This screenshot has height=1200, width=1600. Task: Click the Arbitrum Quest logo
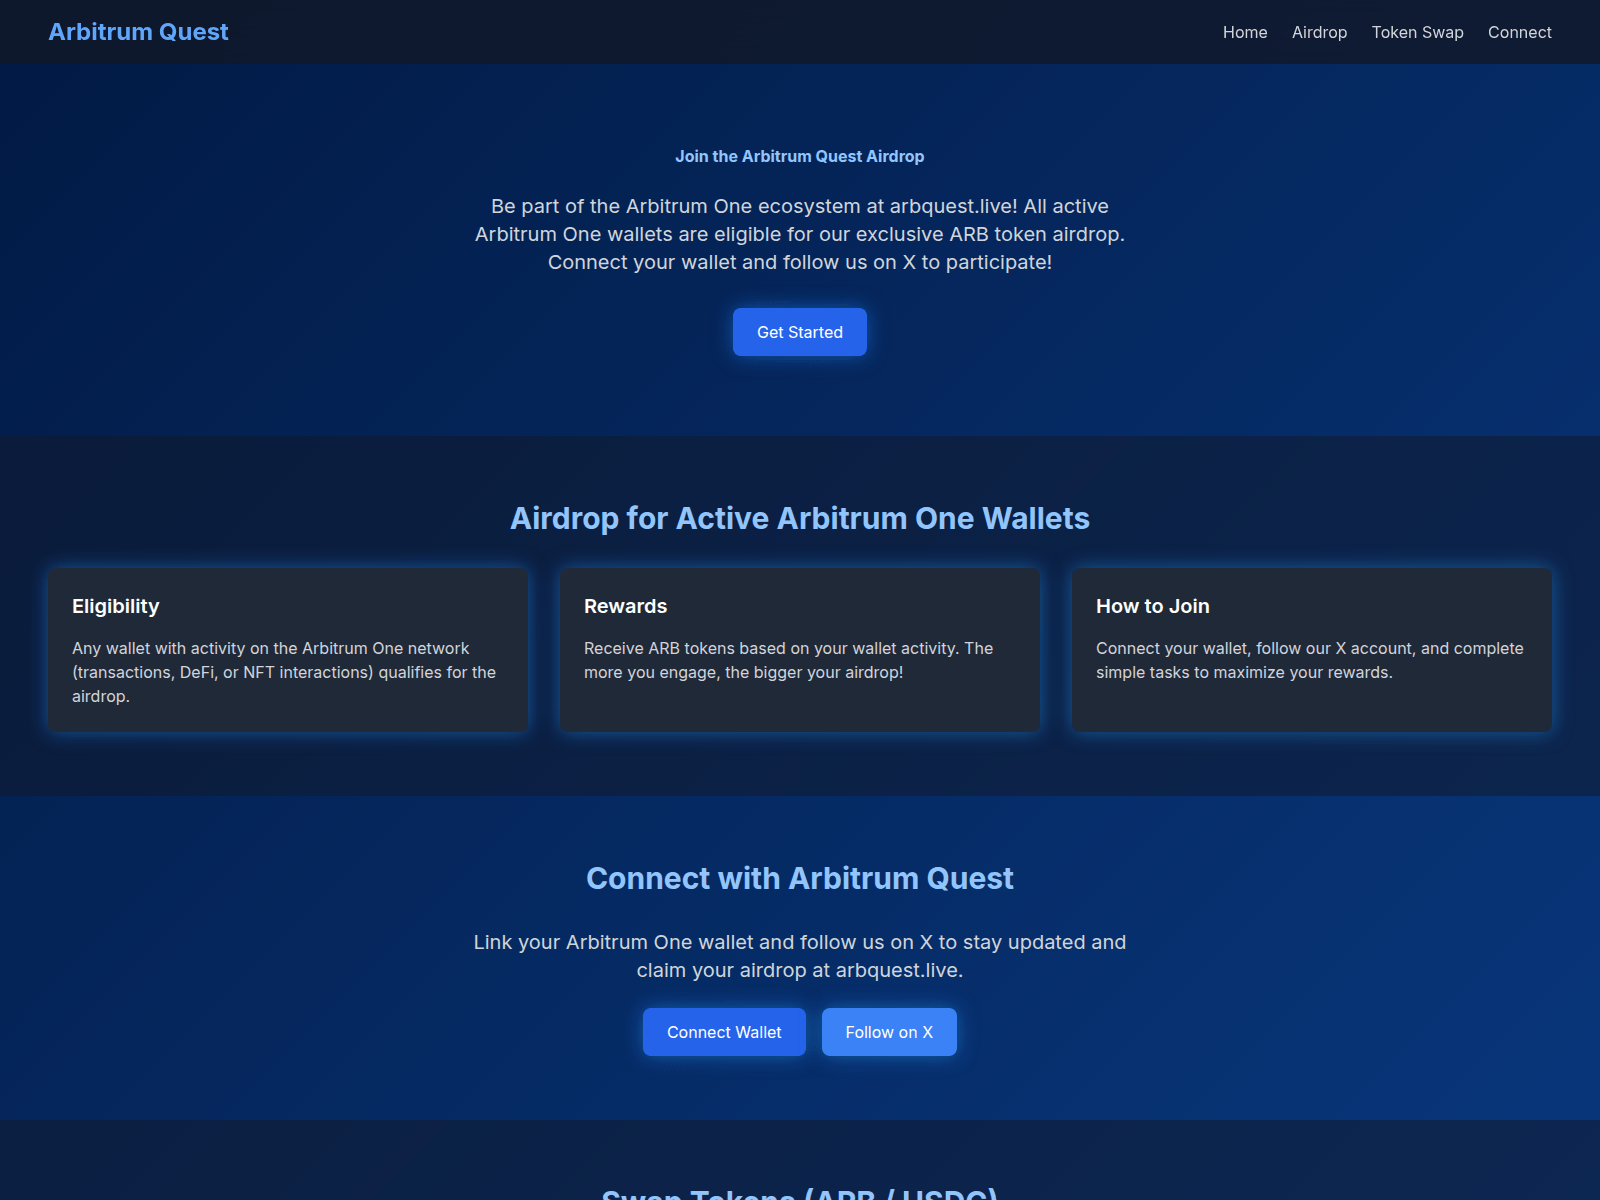138,31
